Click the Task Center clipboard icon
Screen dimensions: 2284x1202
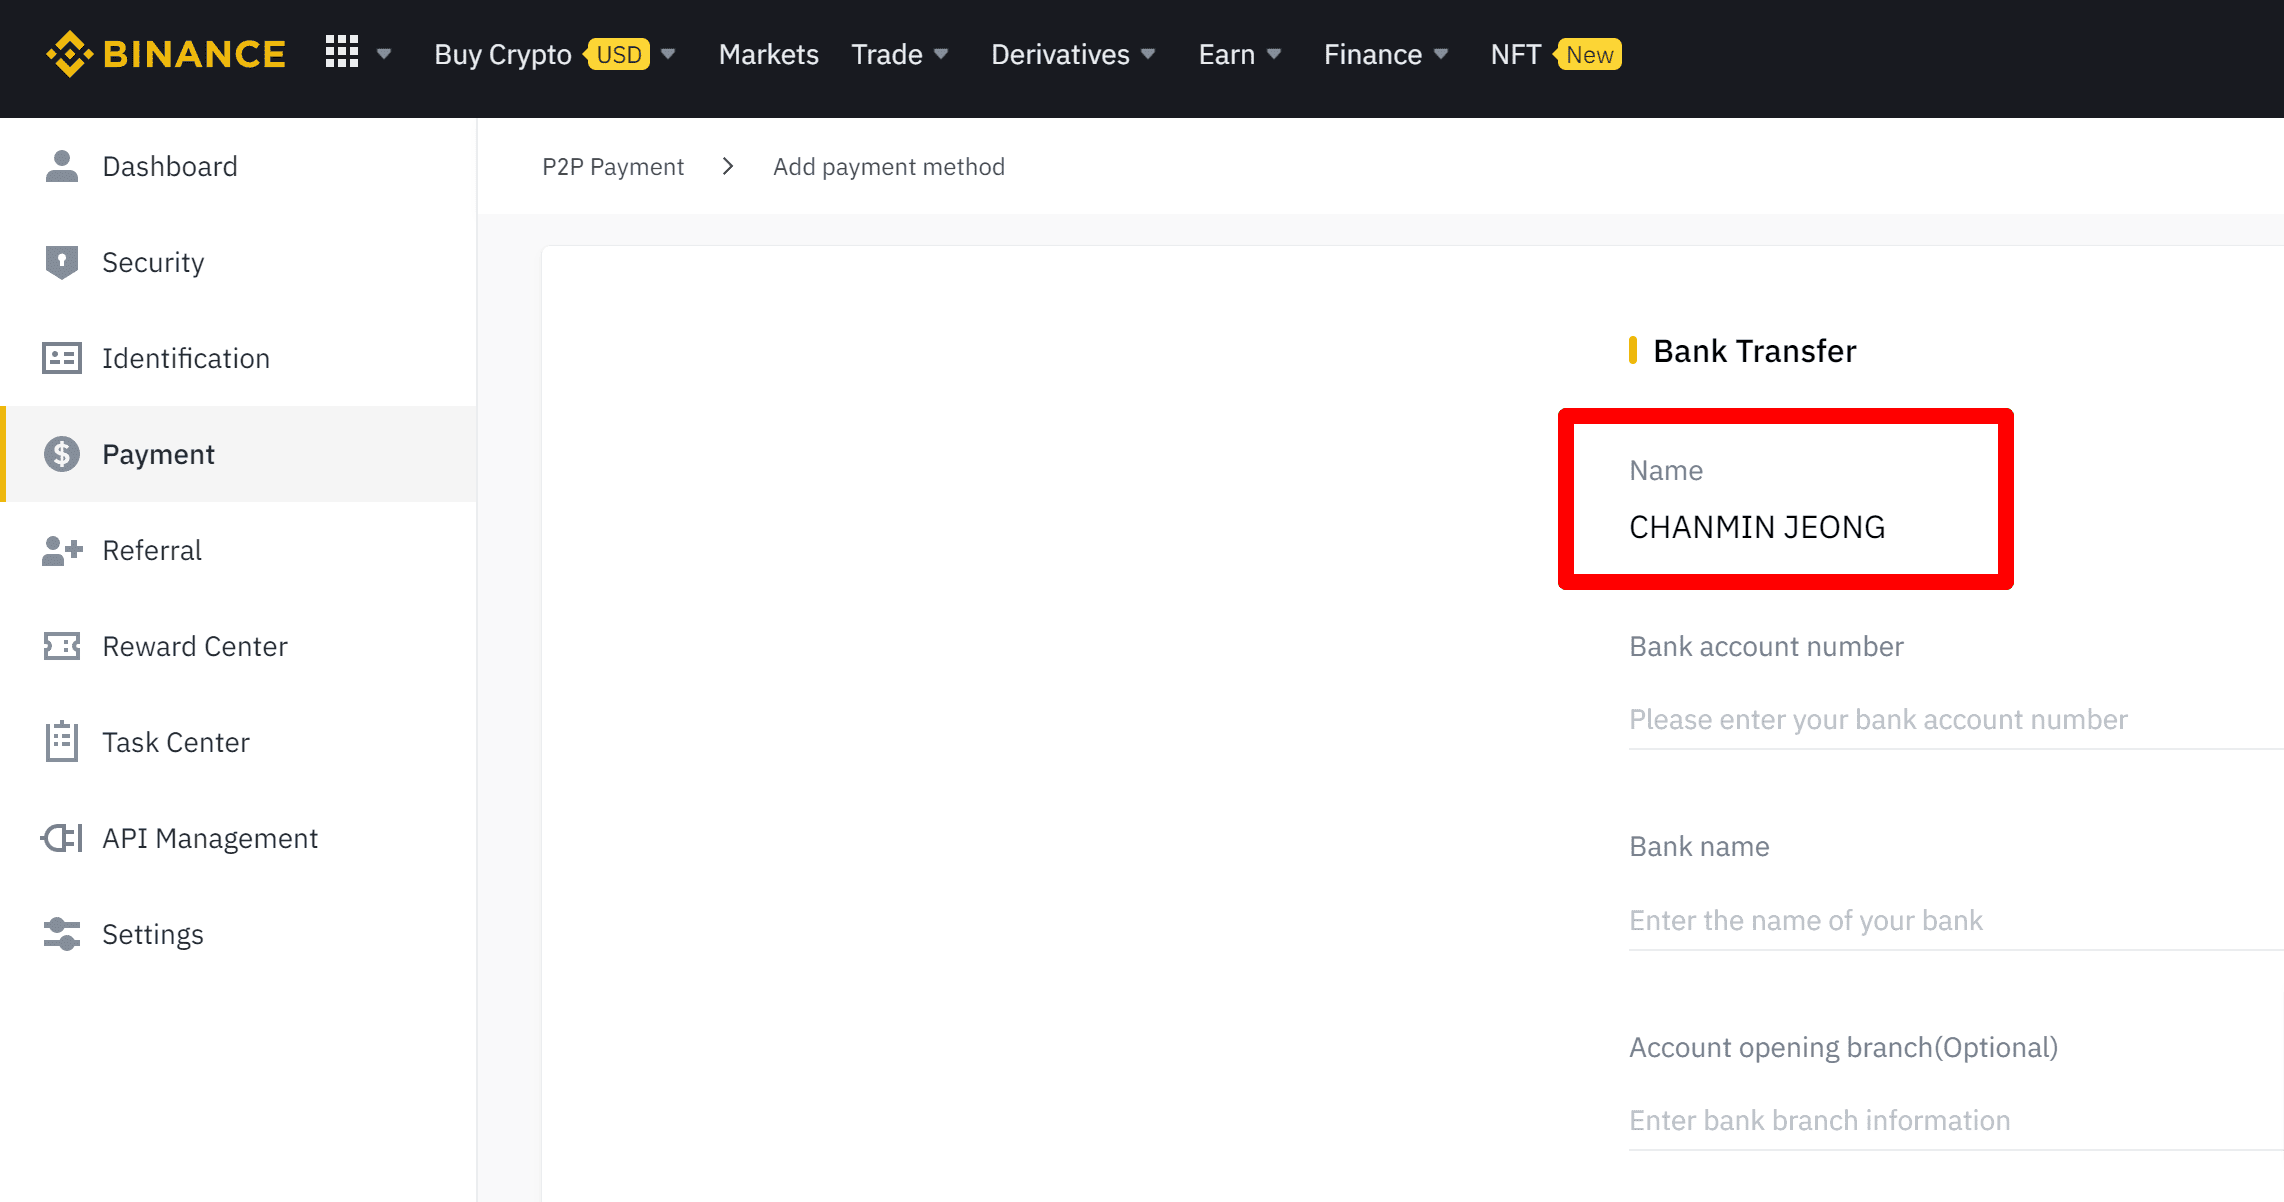pos(61,742)
